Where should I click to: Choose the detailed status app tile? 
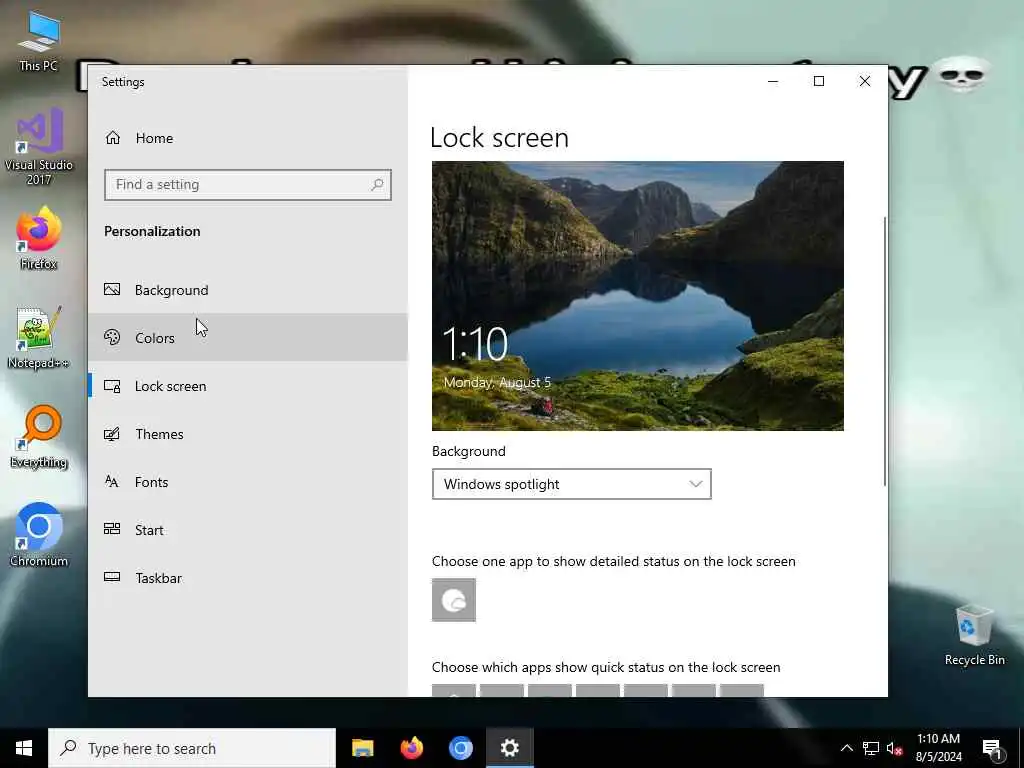pos(454,600)
